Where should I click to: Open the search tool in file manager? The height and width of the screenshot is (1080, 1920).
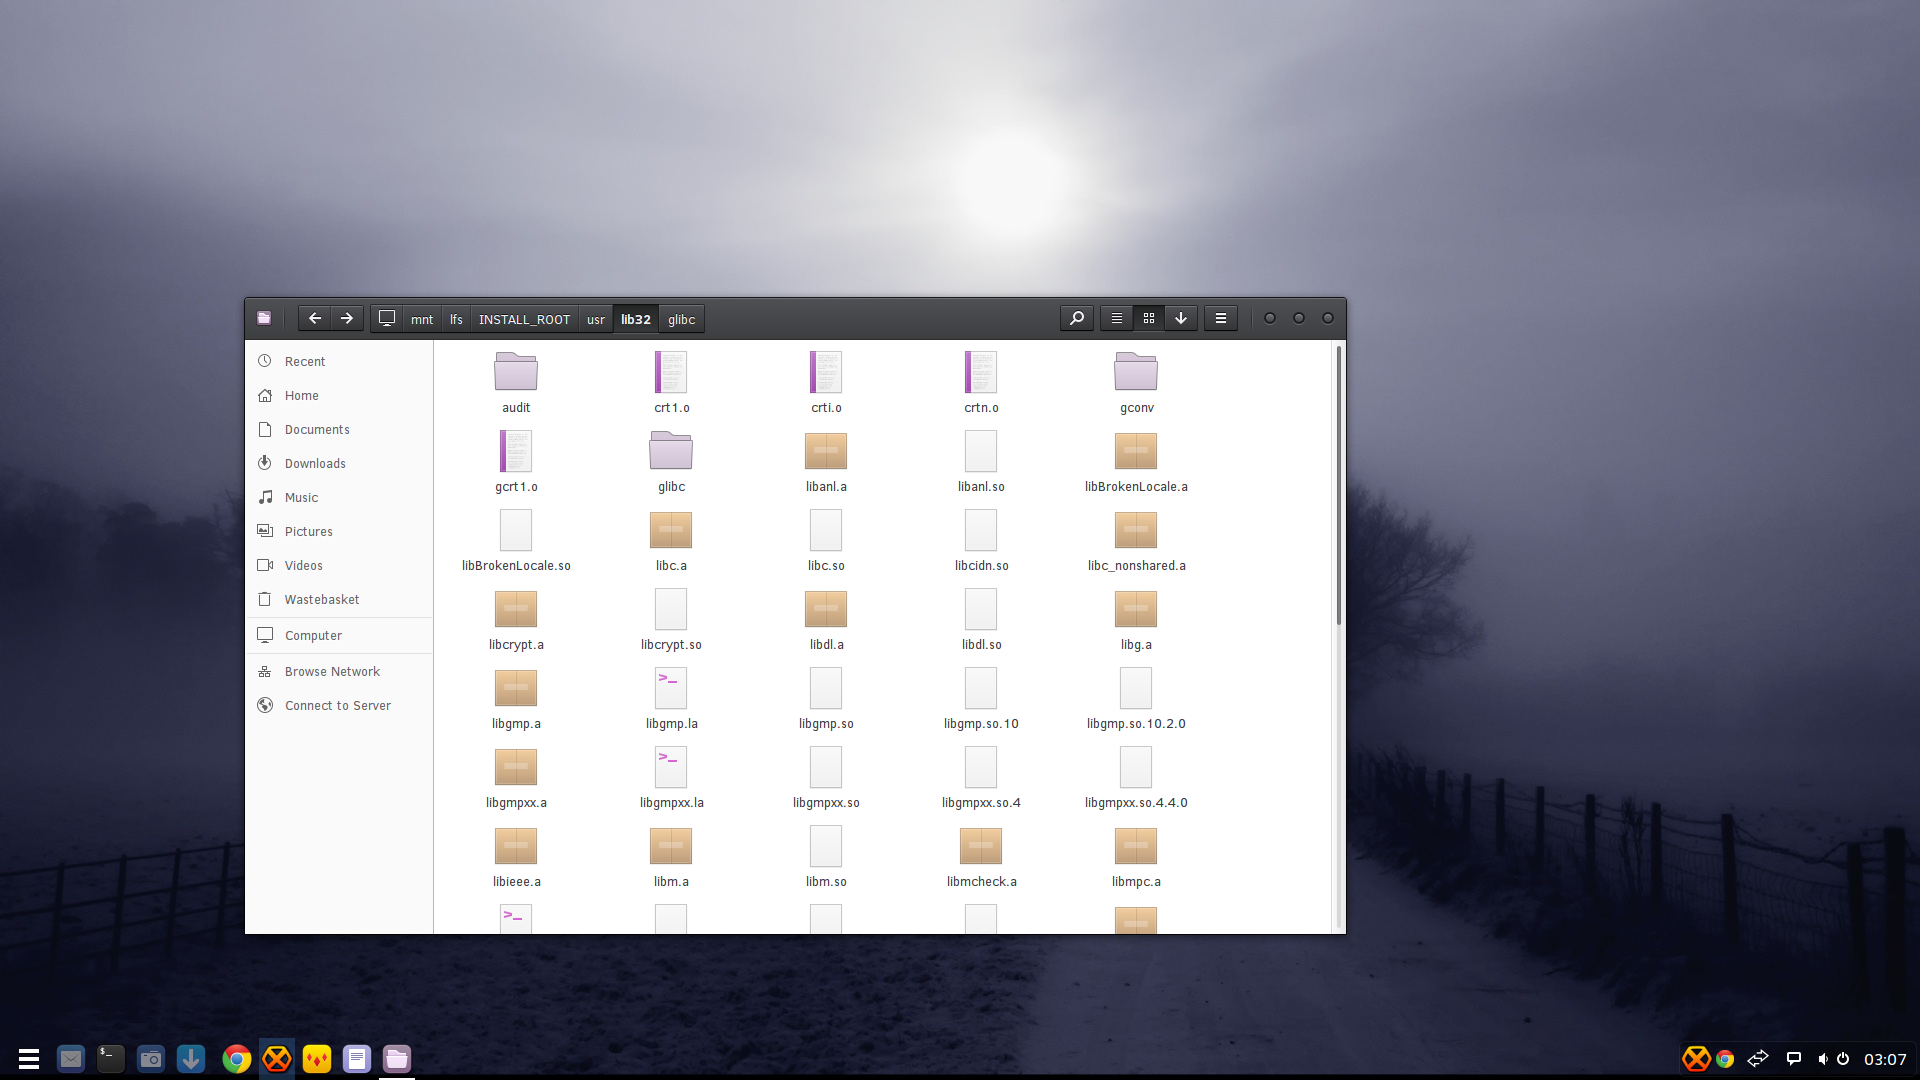pyautogui.click(x=1077, y=319)
